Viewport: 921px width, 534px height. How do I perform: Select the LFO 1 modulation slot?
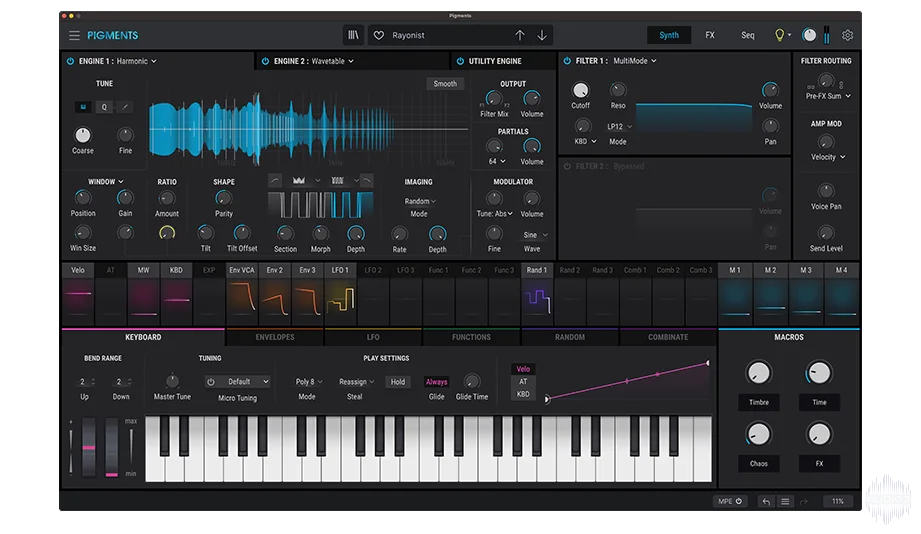(x=340, y=294)
